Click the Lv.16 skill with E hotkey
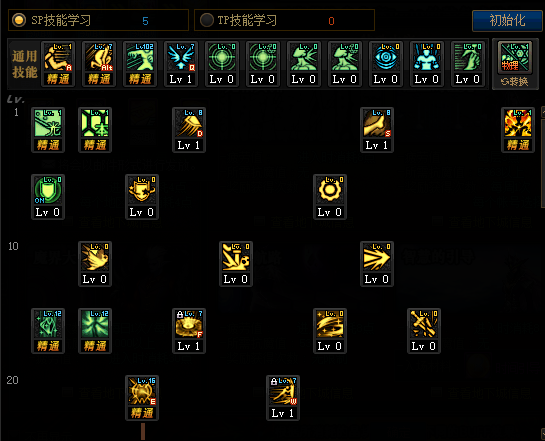545x441 pixels. [142, 398]
